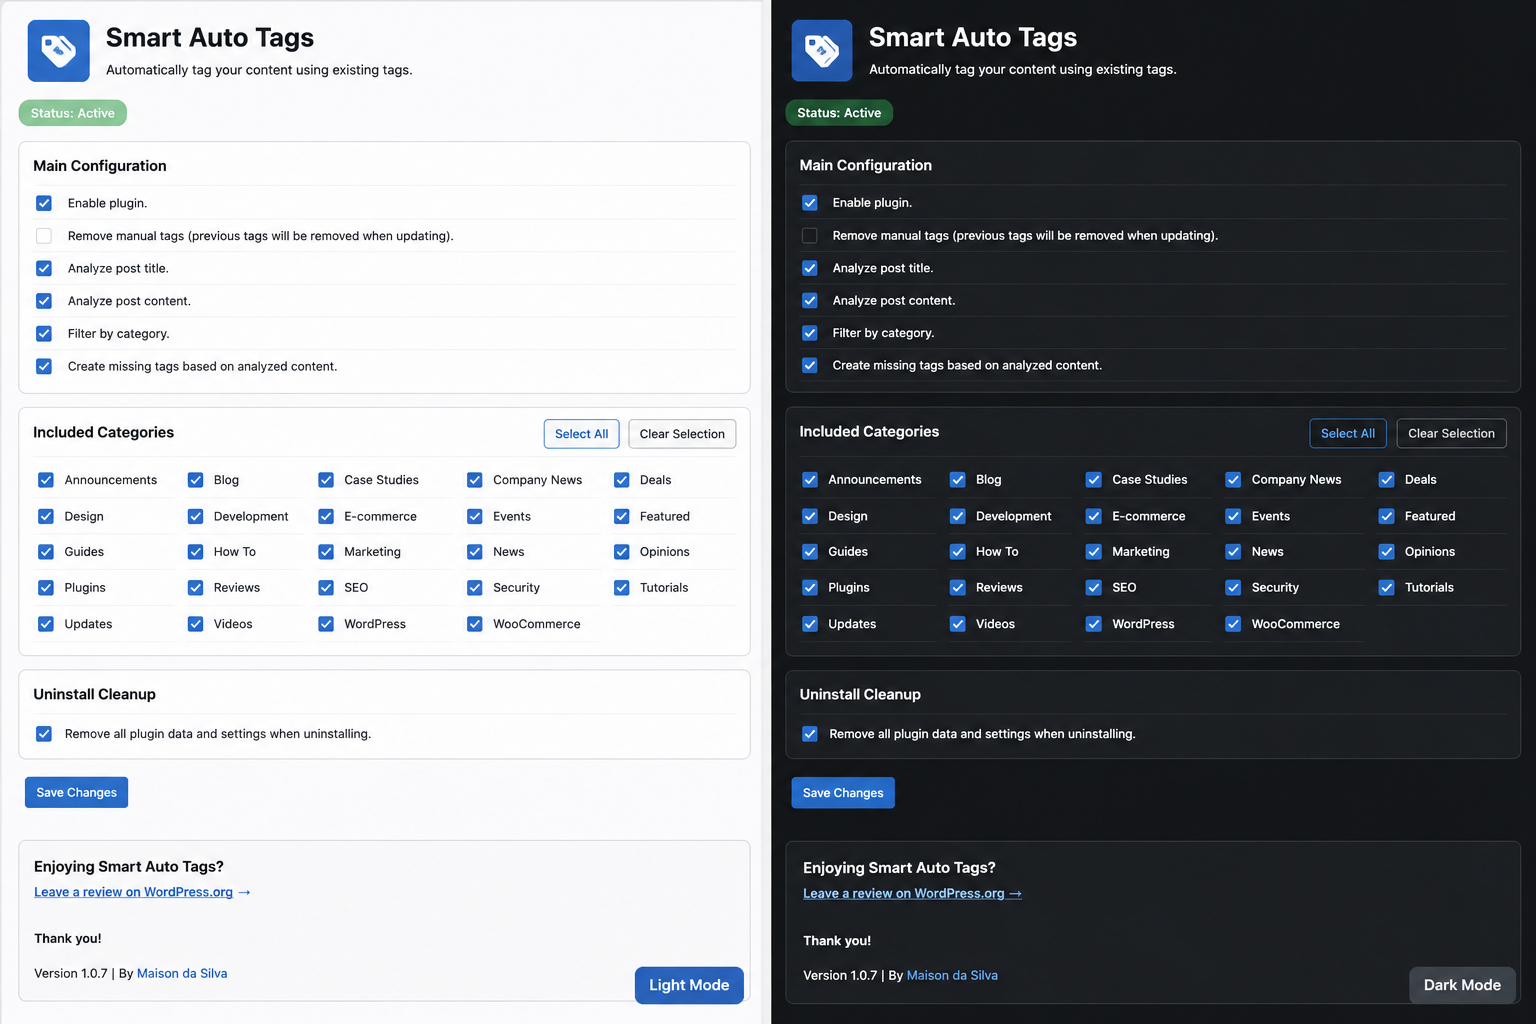
Task: Uncheck Blog category in dark panel
Action: pyautogui.click(x=958, y=480)
